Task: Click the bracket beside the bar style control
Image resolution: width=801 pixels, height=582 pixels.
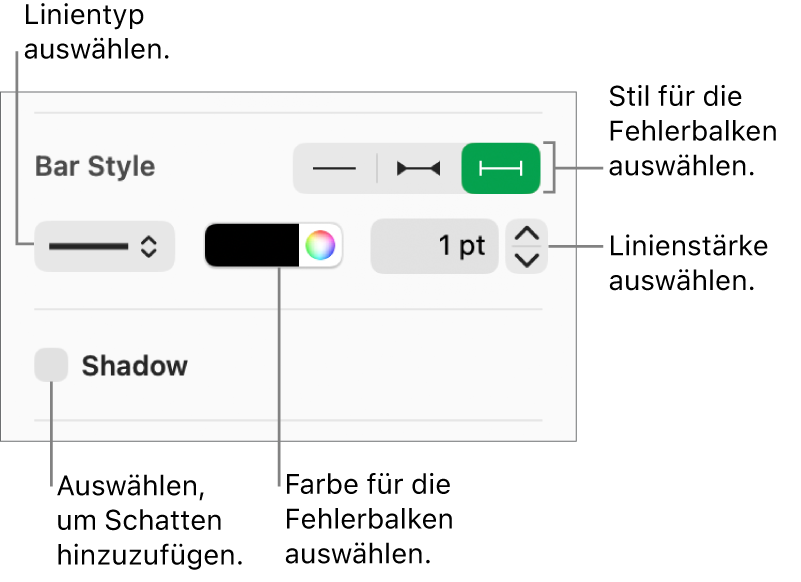Action: tap(550, 168)
